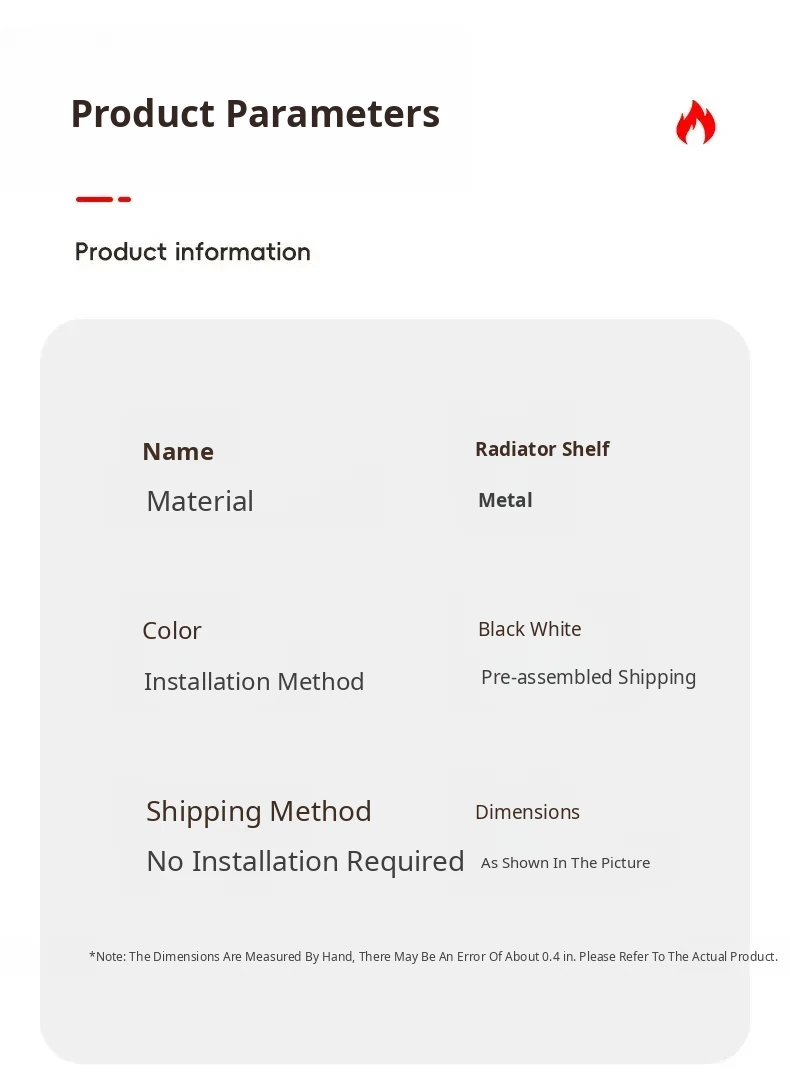Click the Installation Method label

point(254,682)
